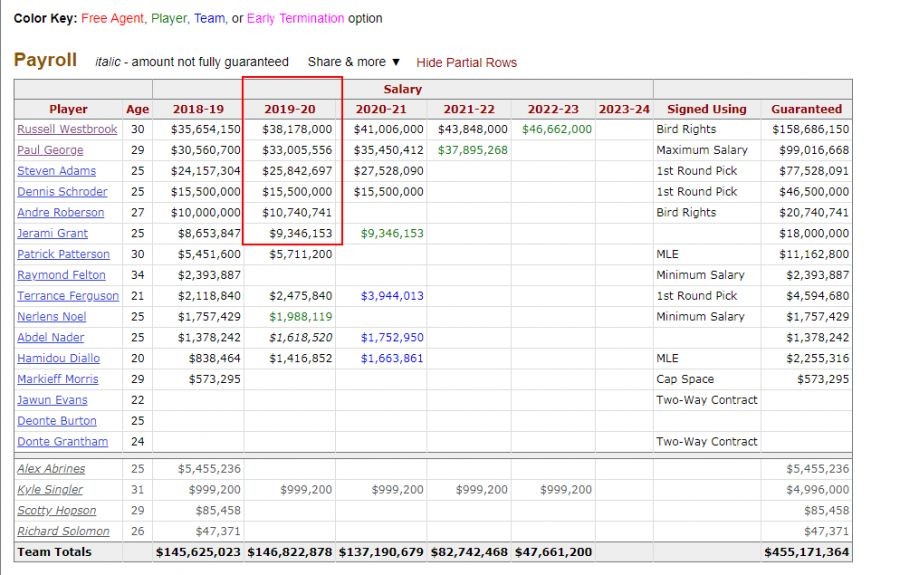Open the Markieff Morris link
Viewport: 900px width, 575px height.
tap(57, 379)
